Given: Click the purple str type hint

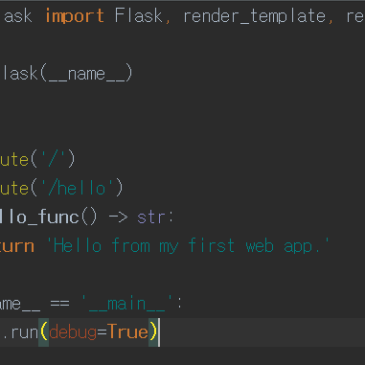Looking at the screenshot, I should (x=151, y=217).
